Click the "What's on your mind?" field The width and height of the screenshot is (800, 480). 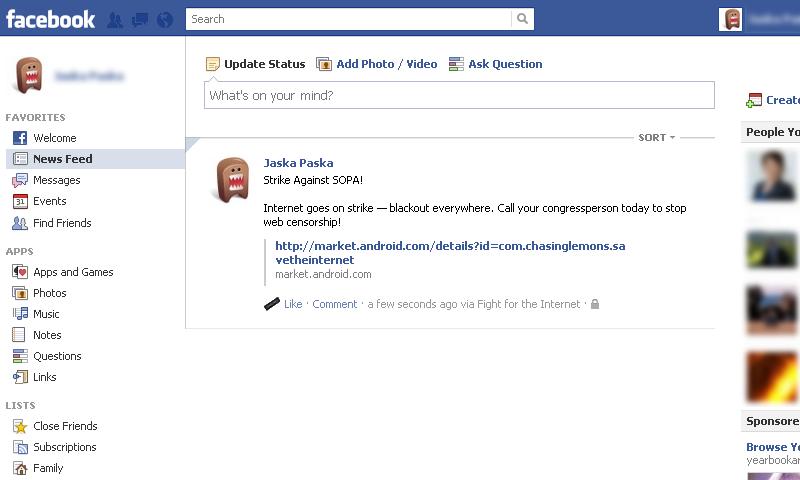pos(459,95)
